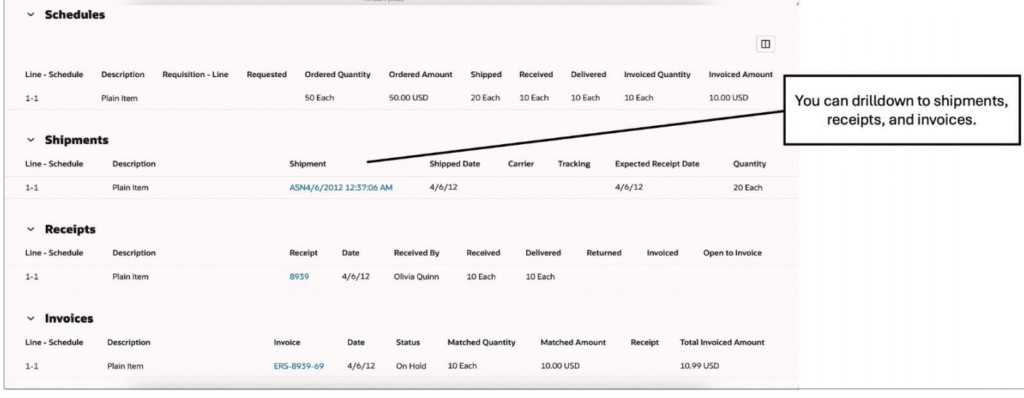Click the Matched Amount column header
1024x398 pixels.
[573, 342]
